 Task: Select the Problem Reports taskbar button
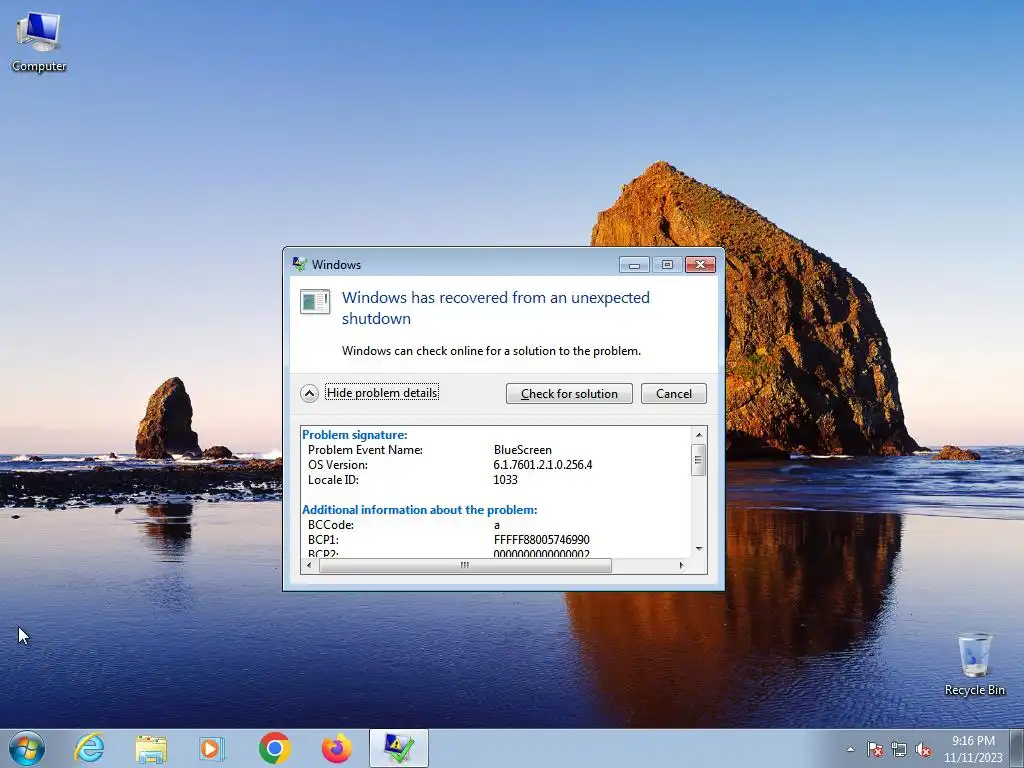tap(399, 748)
